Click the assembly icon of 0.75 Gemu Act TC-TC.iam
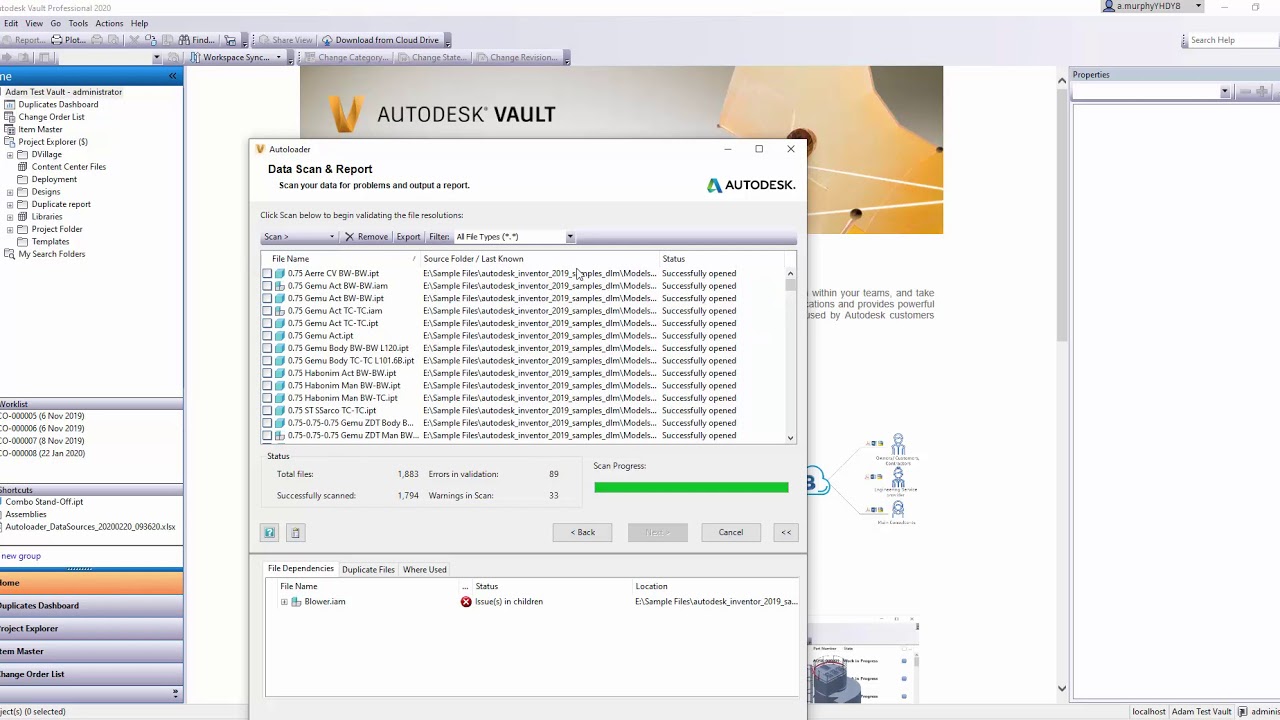This screenshot has height=720, width=1280. [280, 311]
